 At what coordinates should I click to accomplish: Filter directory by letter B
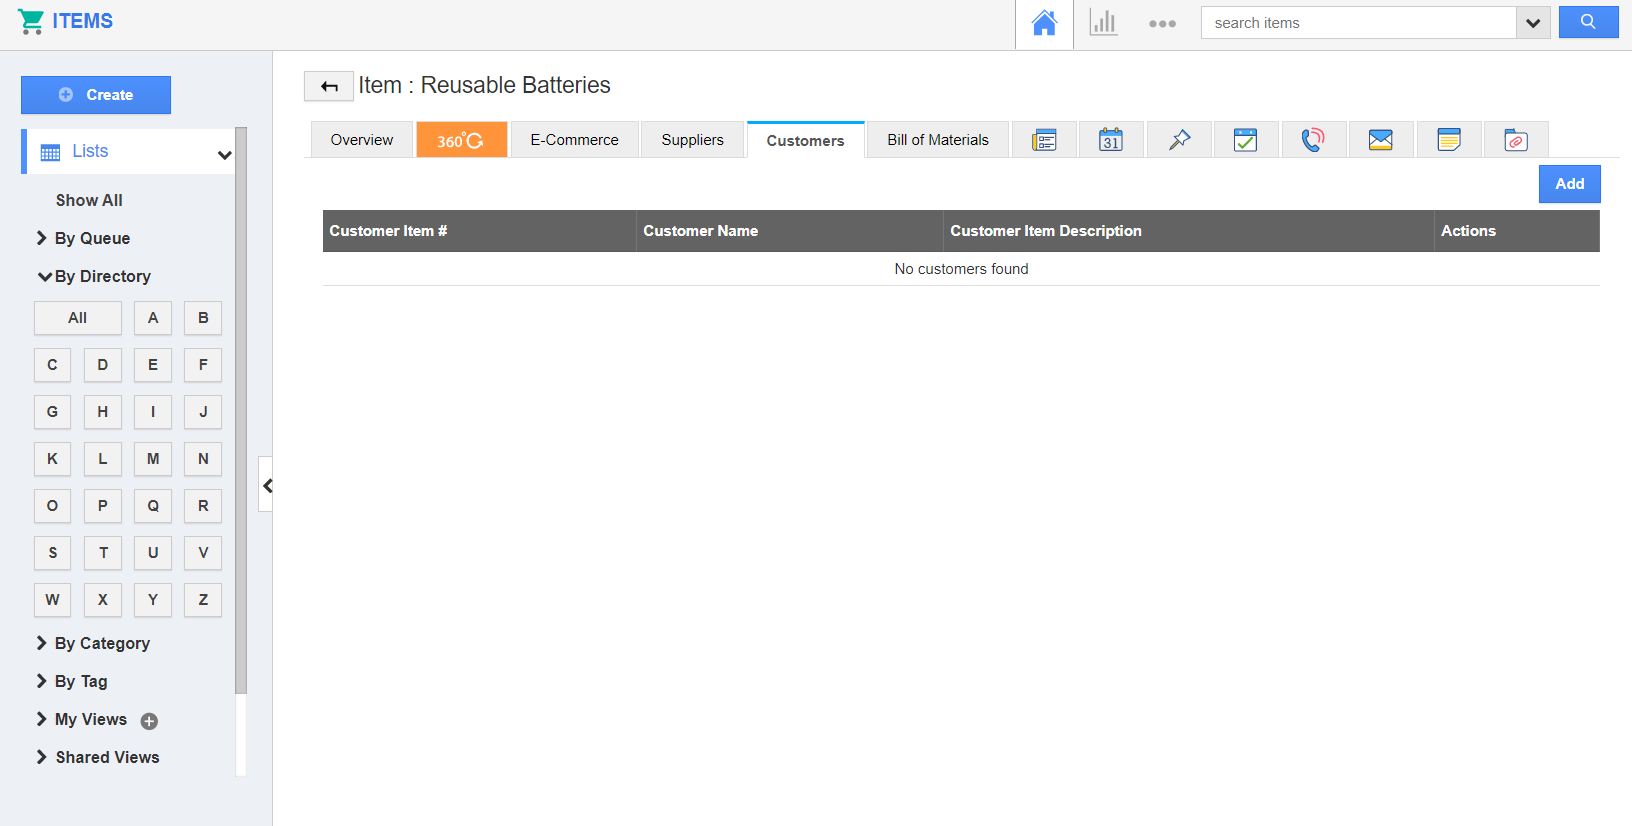[x=203, y=318]
